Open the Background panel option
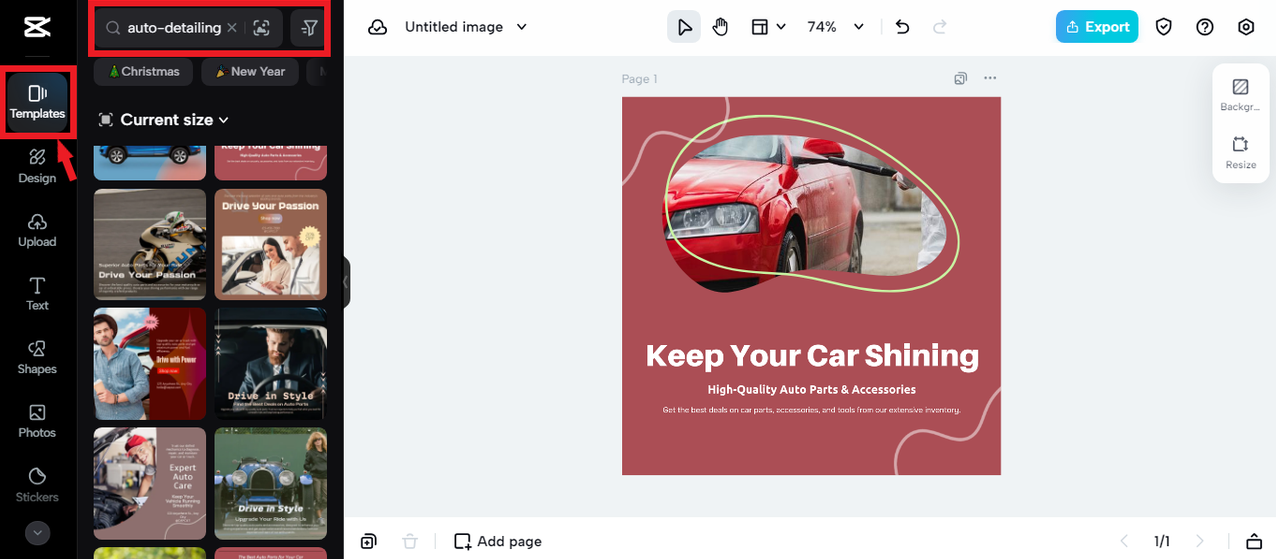Image resolution: width=1276 pixels, height=559 pixels. point(1240,94)
